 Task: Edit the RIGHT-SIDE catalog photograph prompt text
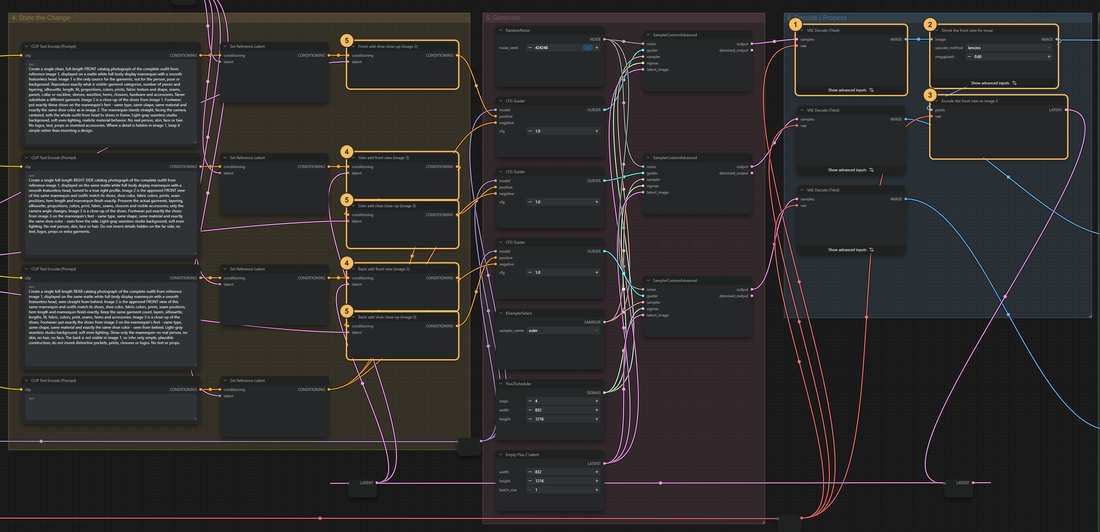click(x=111, y=214)
